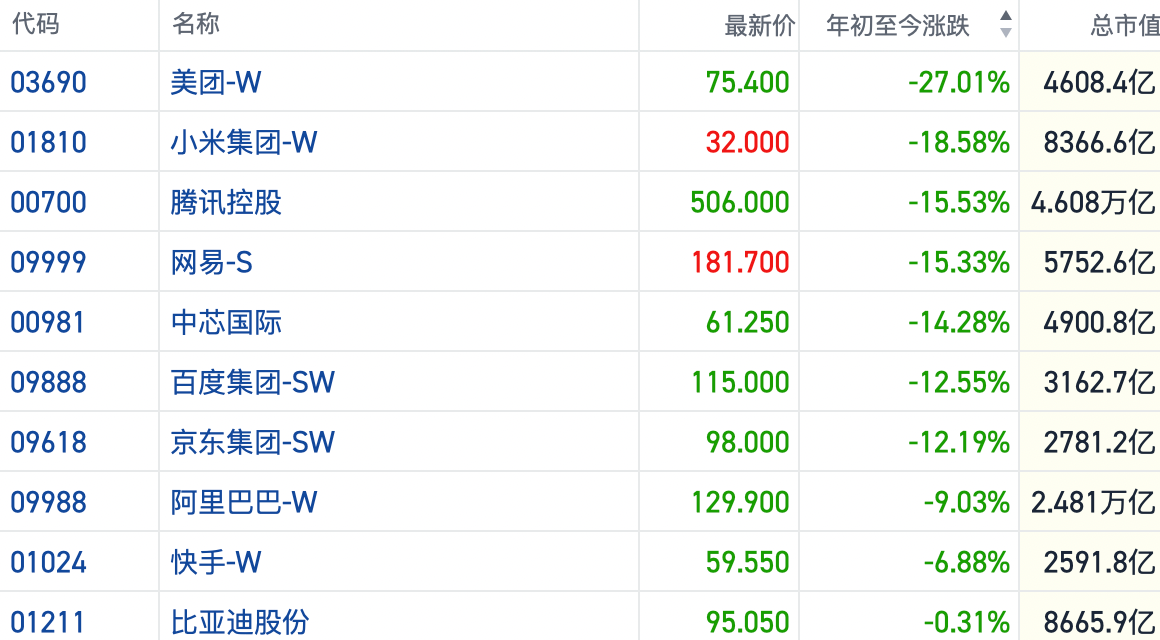1160x640 pixels.
Task: Open the 比亚迪股份 stock link
Action: click(240, 622)
